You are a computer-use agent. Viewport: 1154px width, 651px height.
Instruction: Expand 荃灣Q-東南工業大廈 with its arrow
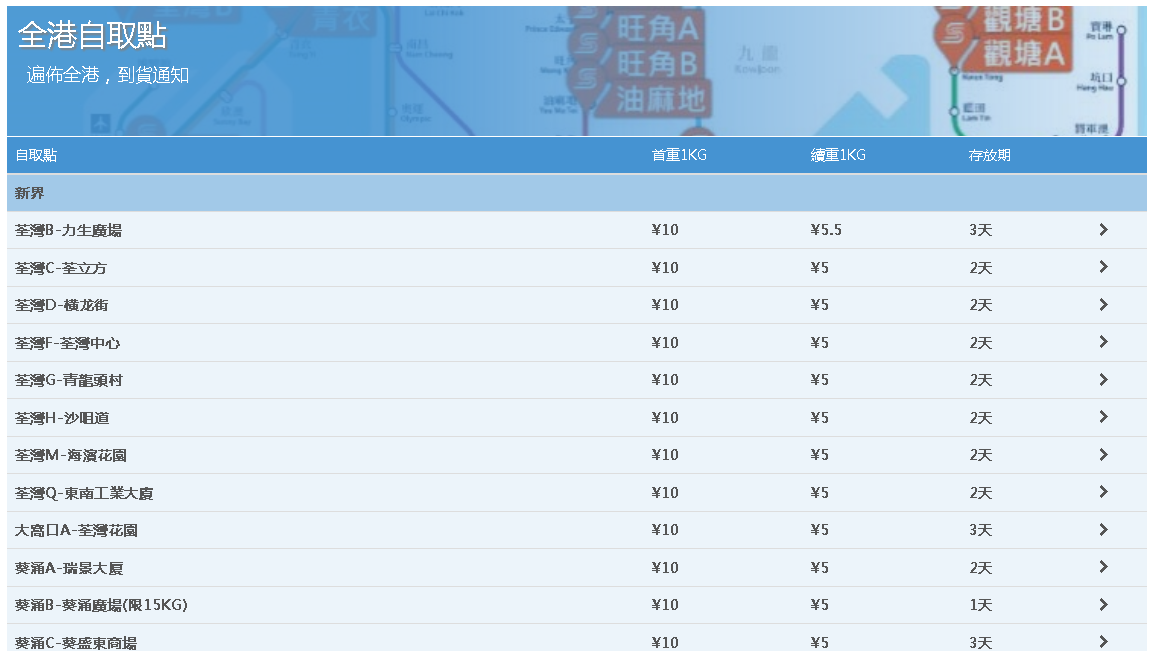(1103, 492)
